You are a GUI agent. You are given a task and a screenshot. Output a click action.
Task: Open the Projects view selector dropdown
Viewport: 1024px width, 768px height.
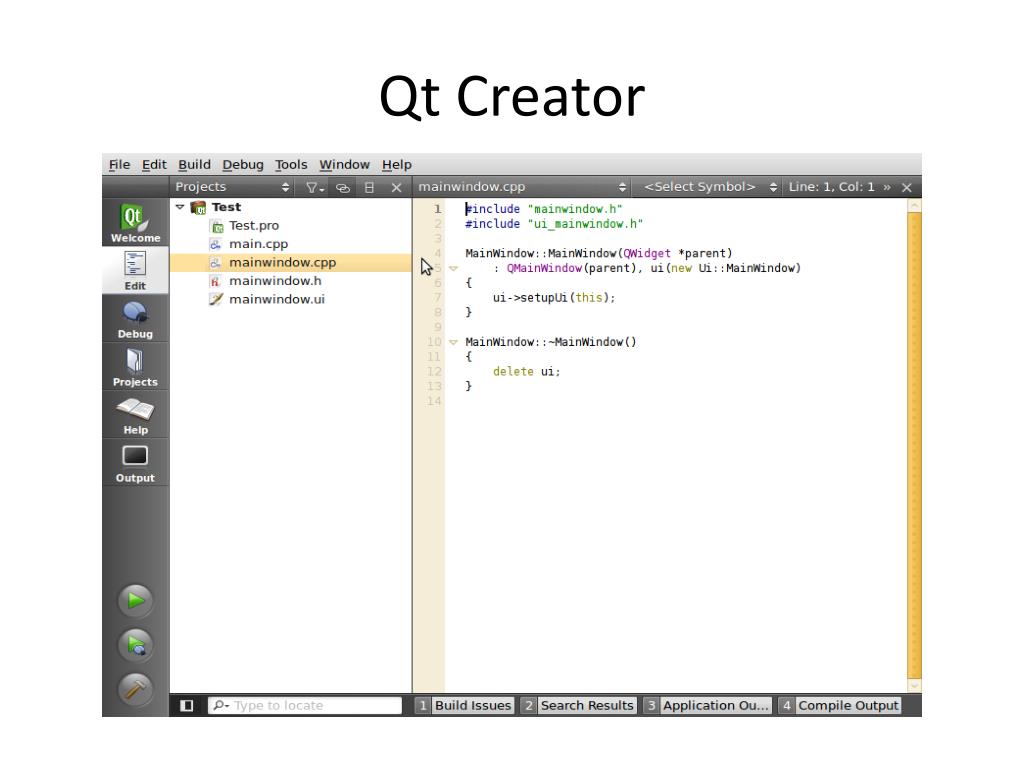coord(232,187)
